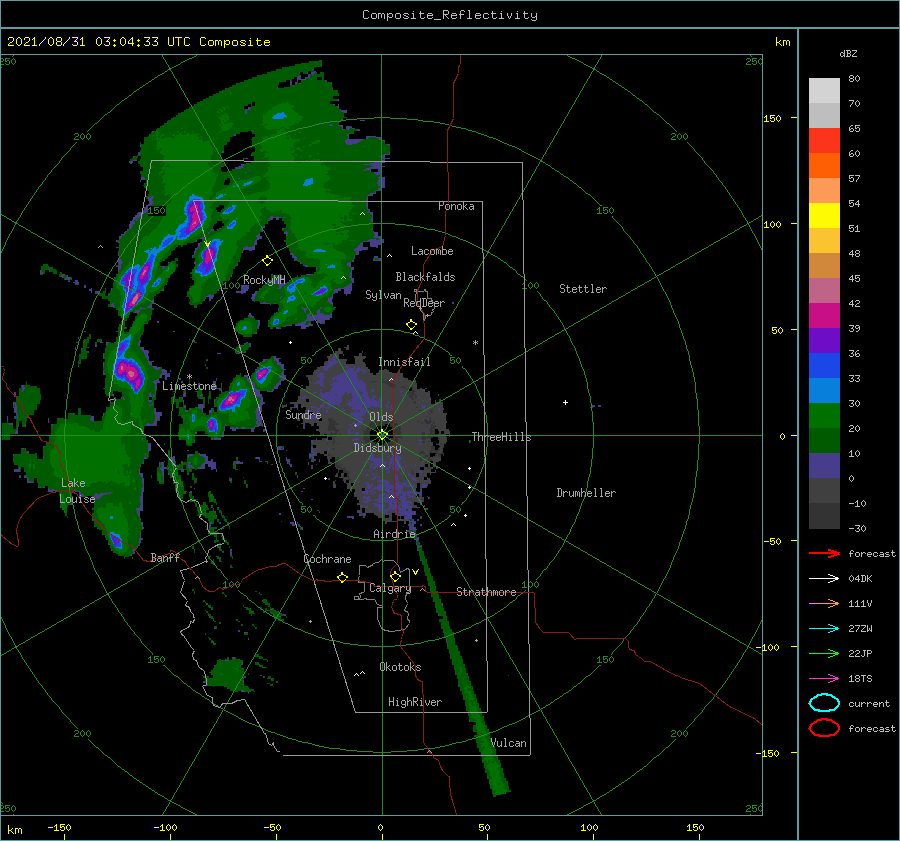
Task: Click the red 65 dBZ color swatch
Action: coord(824,140)
